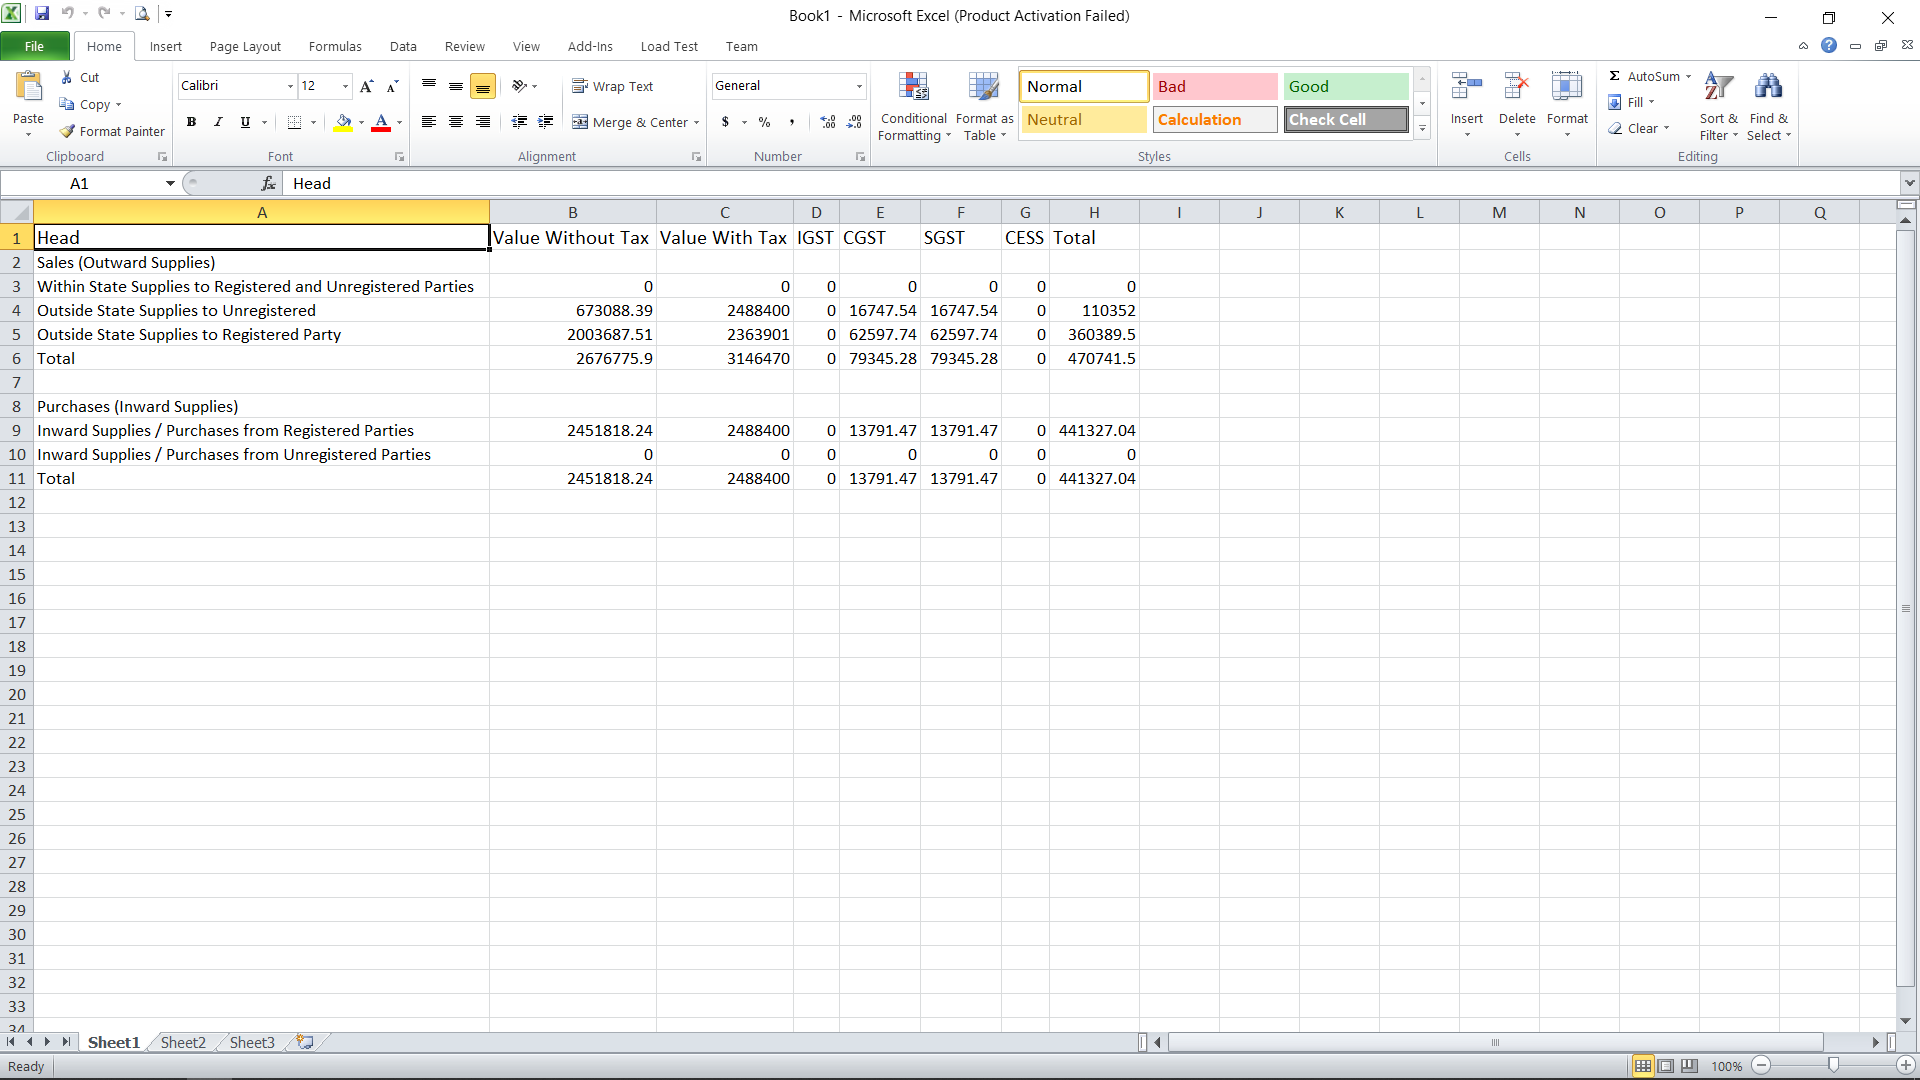This screenshot has width=1920, height=1080.
Task: Open the General number format dropdown
Action: [858, 86]
